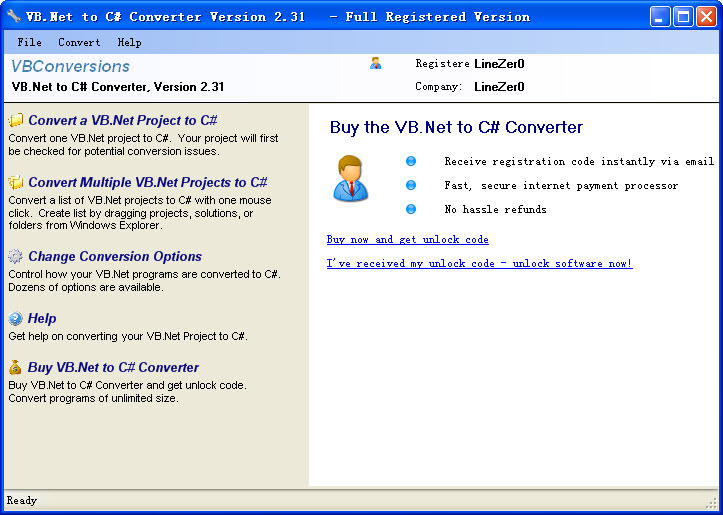This screenshot has height=515, width=723.
Task: Open Convert Multiple VB.Net Projects to C#
Action: (148, 183)
